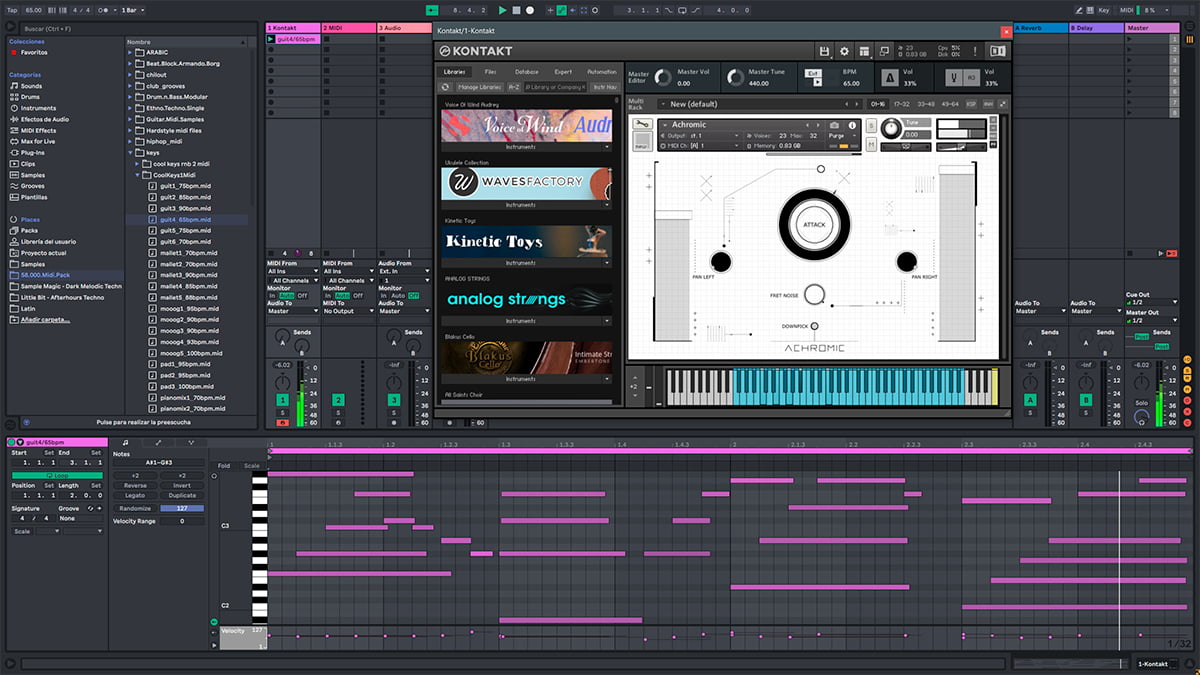Open the Achromic info icon
1200x675 pixels.
[x=853, y=125]
